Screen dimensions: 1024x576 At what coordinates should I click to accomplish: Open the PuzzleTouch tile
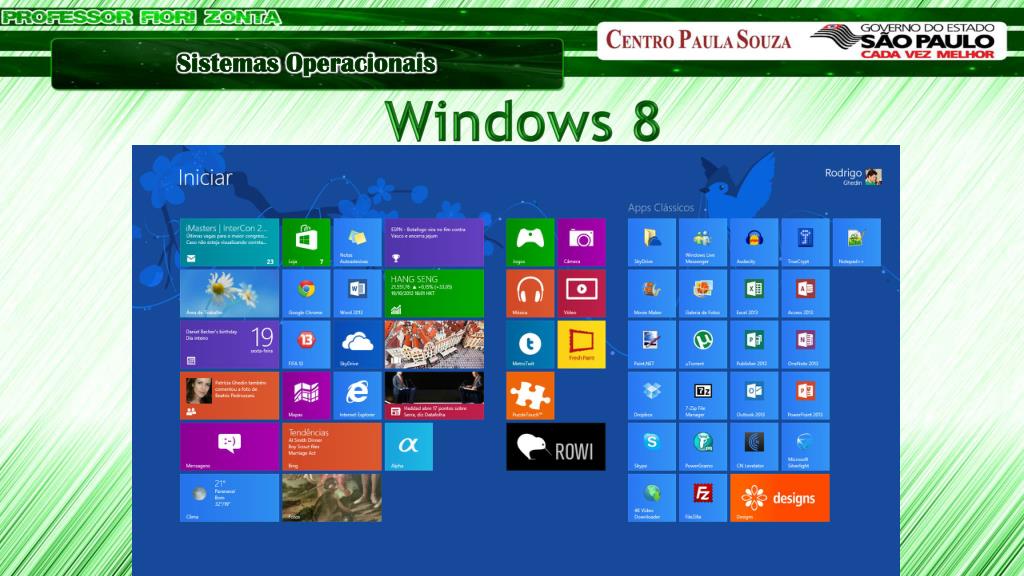[530, 396]
